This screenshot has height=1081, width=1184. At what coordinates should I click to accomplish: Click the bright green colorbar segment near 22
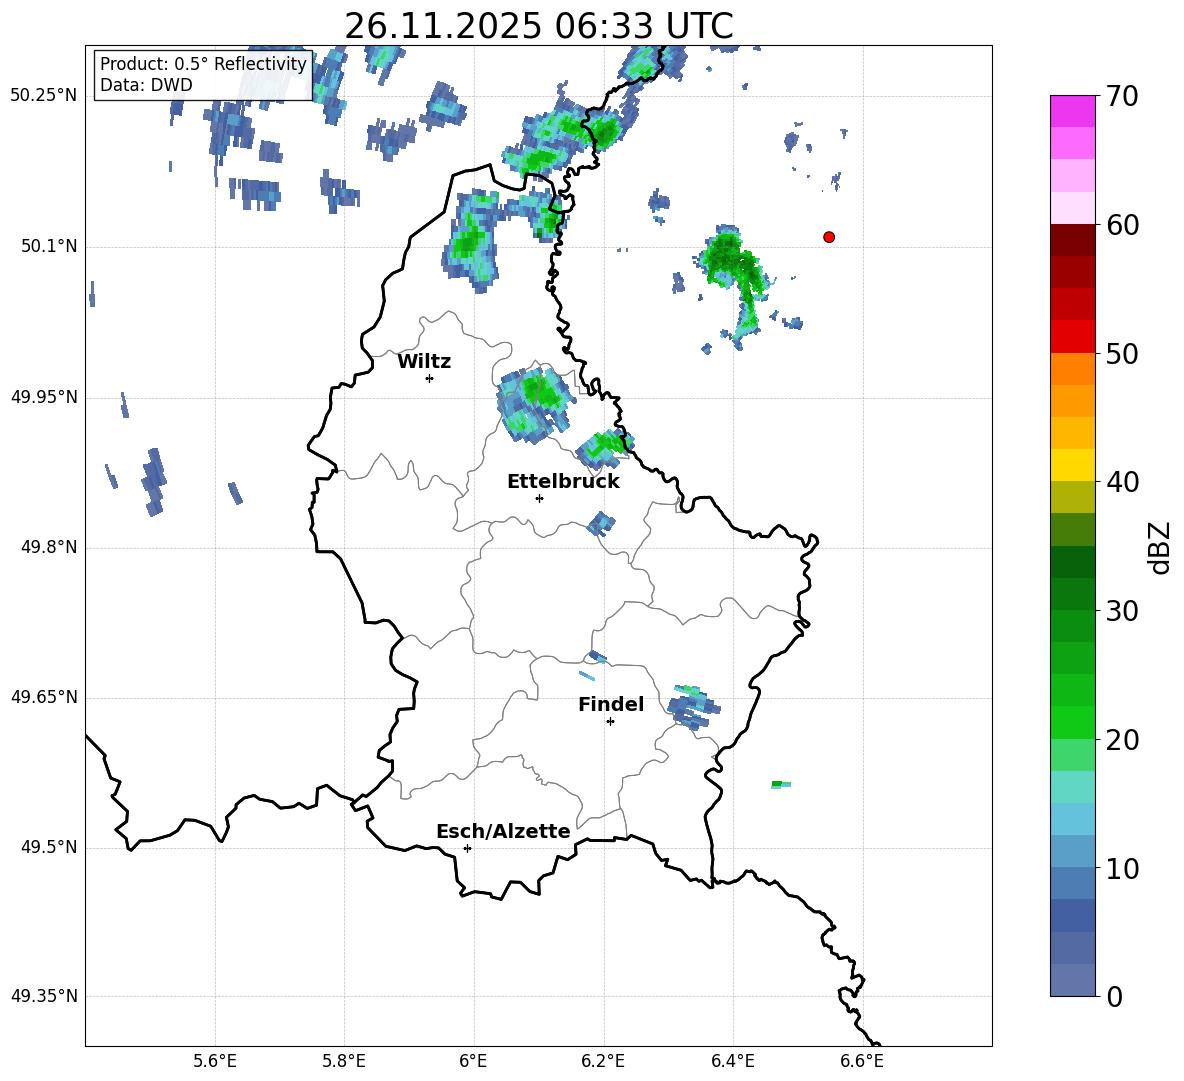(x=1073, y=722)
